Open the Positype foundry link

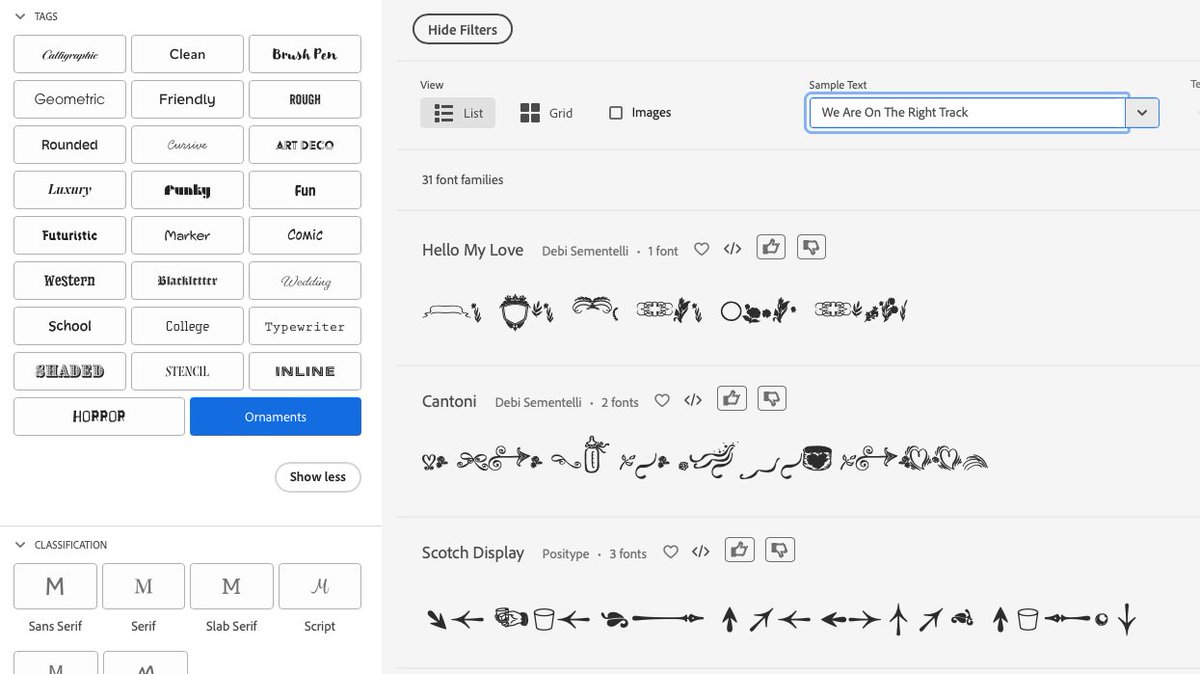(566, 554)
